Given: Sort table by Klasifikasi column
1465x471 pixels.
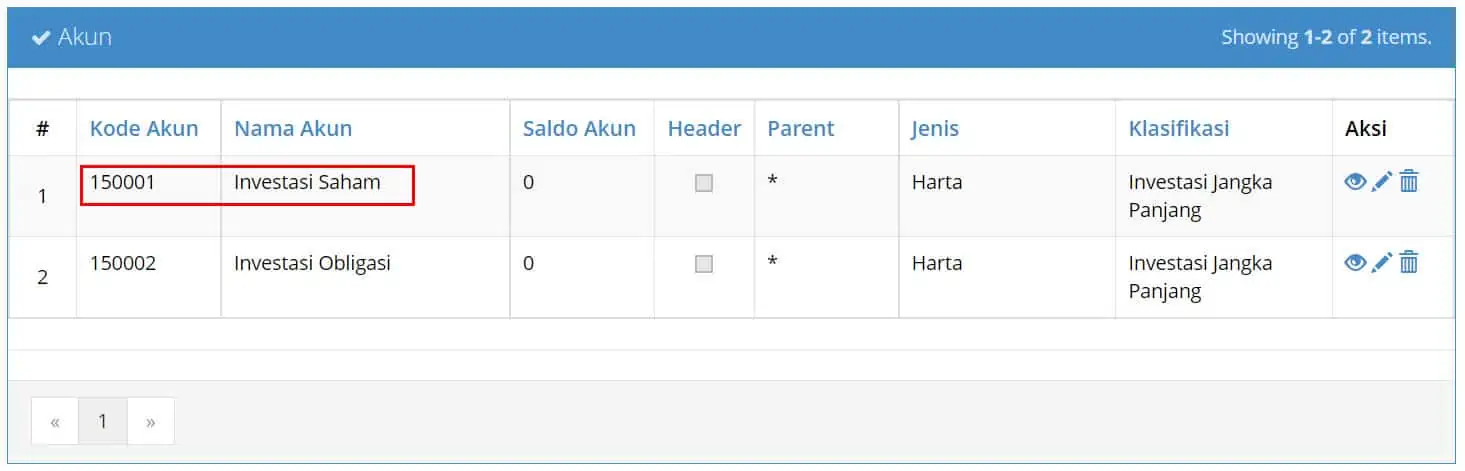Looking at the screenshot, I should pyautogui.click(x=1179, y=129).
